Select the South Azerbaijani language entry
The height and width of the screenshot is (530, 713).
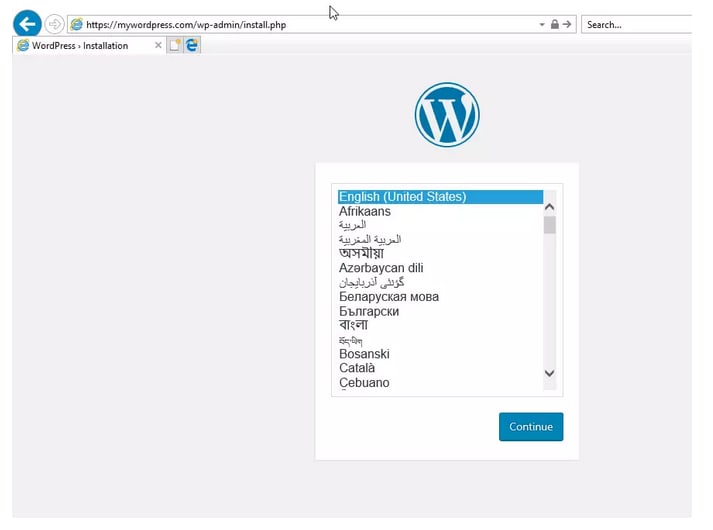440,282
